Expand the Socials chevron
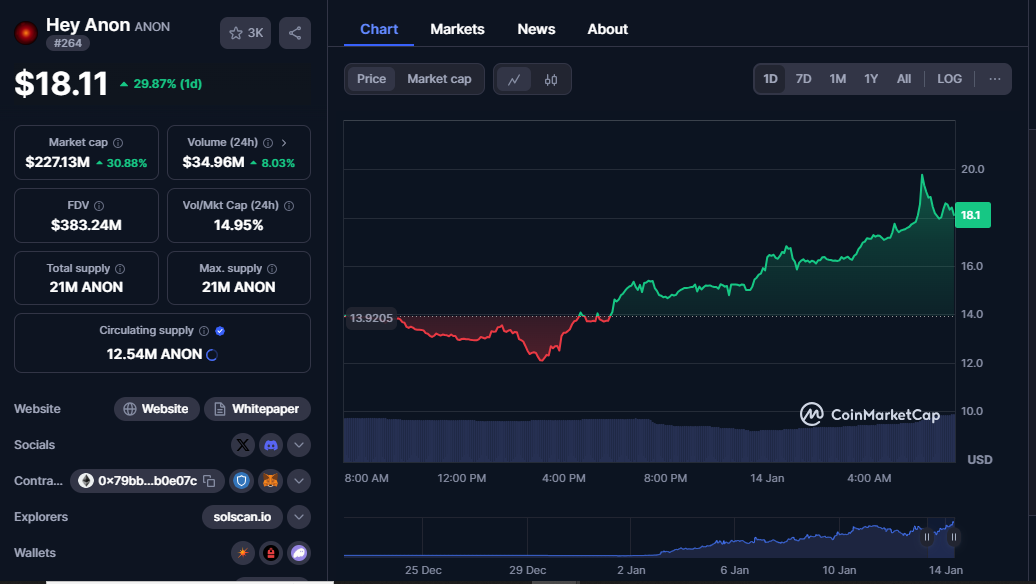This screenshot has height=584, width=1036. [298, 445]
